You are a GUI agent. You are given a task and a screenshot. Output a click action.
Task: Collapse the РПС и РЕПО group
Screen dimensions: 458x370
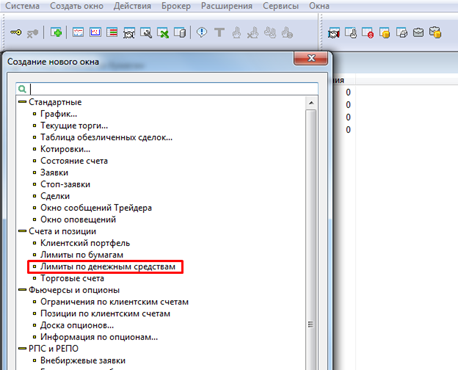click(x=22, y=349)
